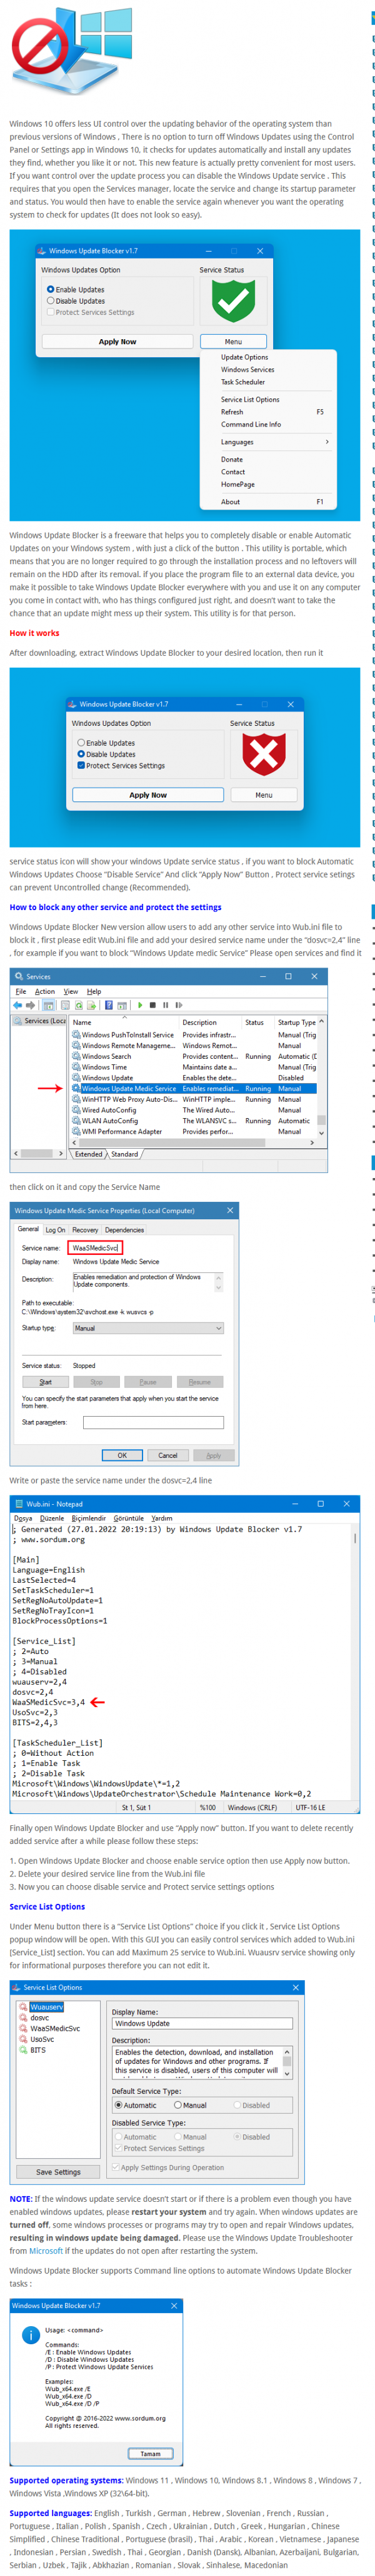Open the File menu in Services window
This screenshot has width=375, height=2576.
pos(20,991)
